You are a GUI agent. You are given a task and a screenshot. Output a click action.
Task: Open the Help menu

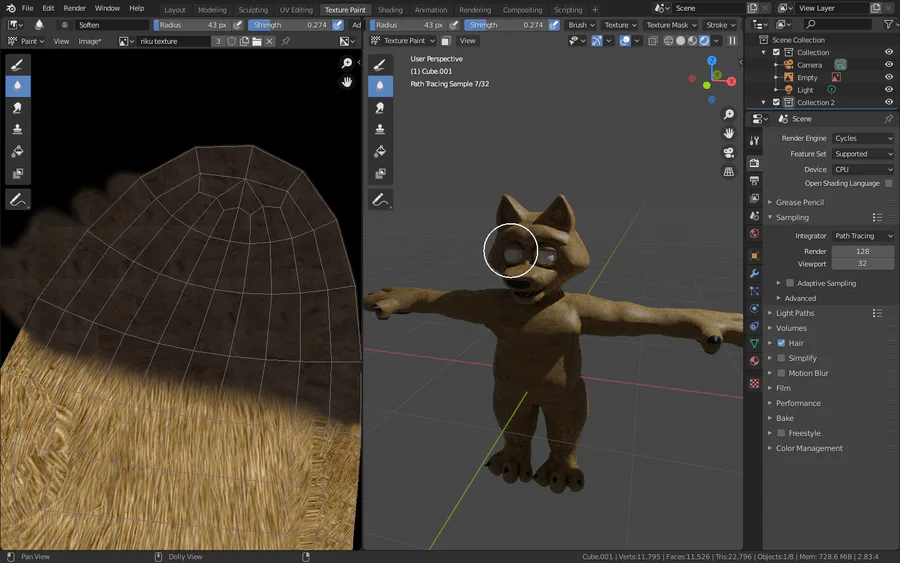[x=137, y=8]
